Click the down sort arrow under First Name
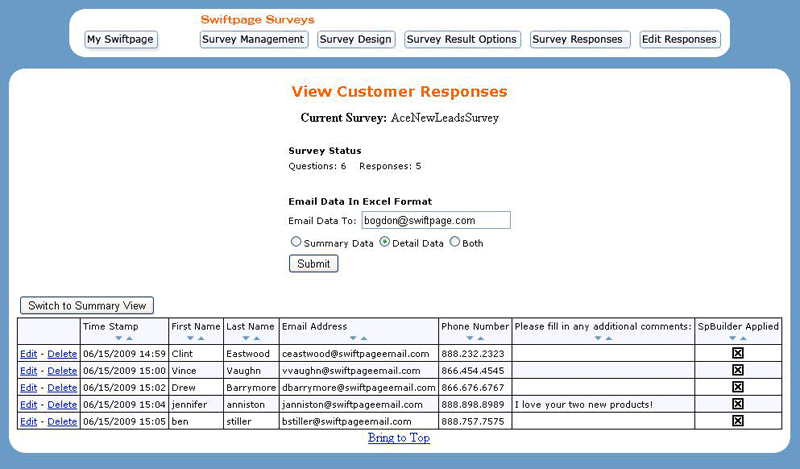 [x=190, y=338]
